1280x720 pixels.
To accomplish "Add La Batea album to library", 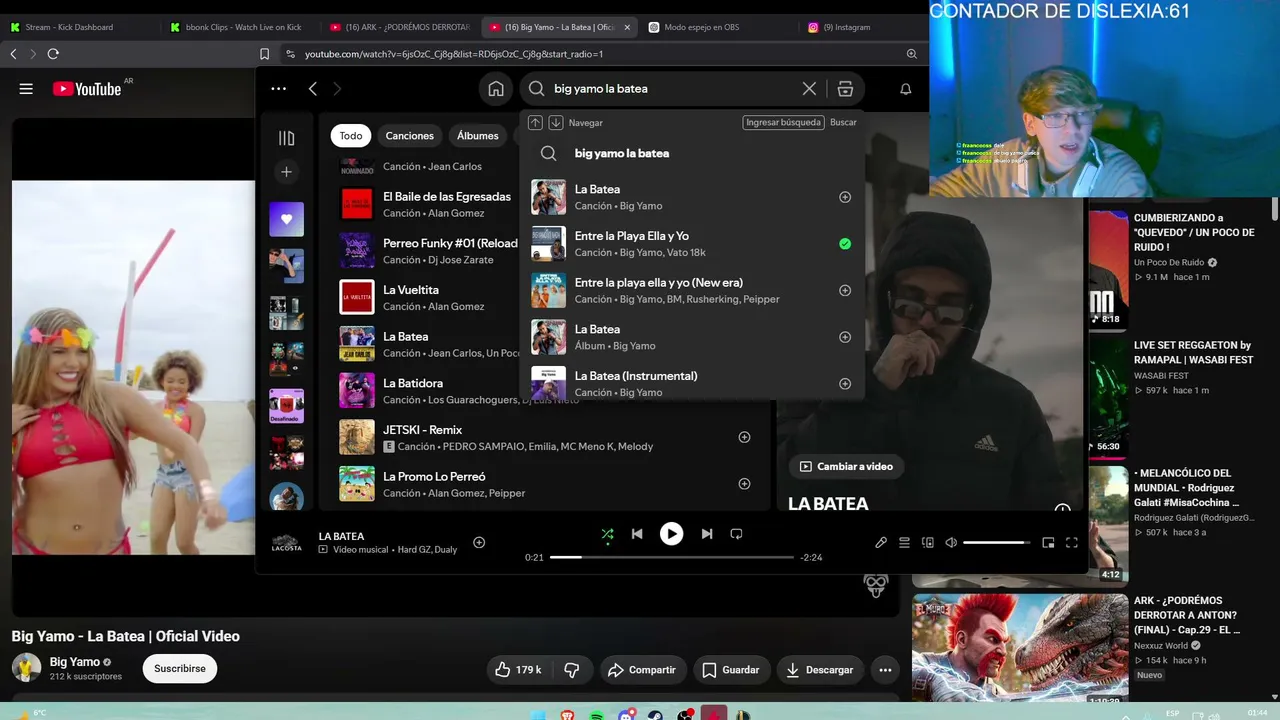I will click(845, 337).
